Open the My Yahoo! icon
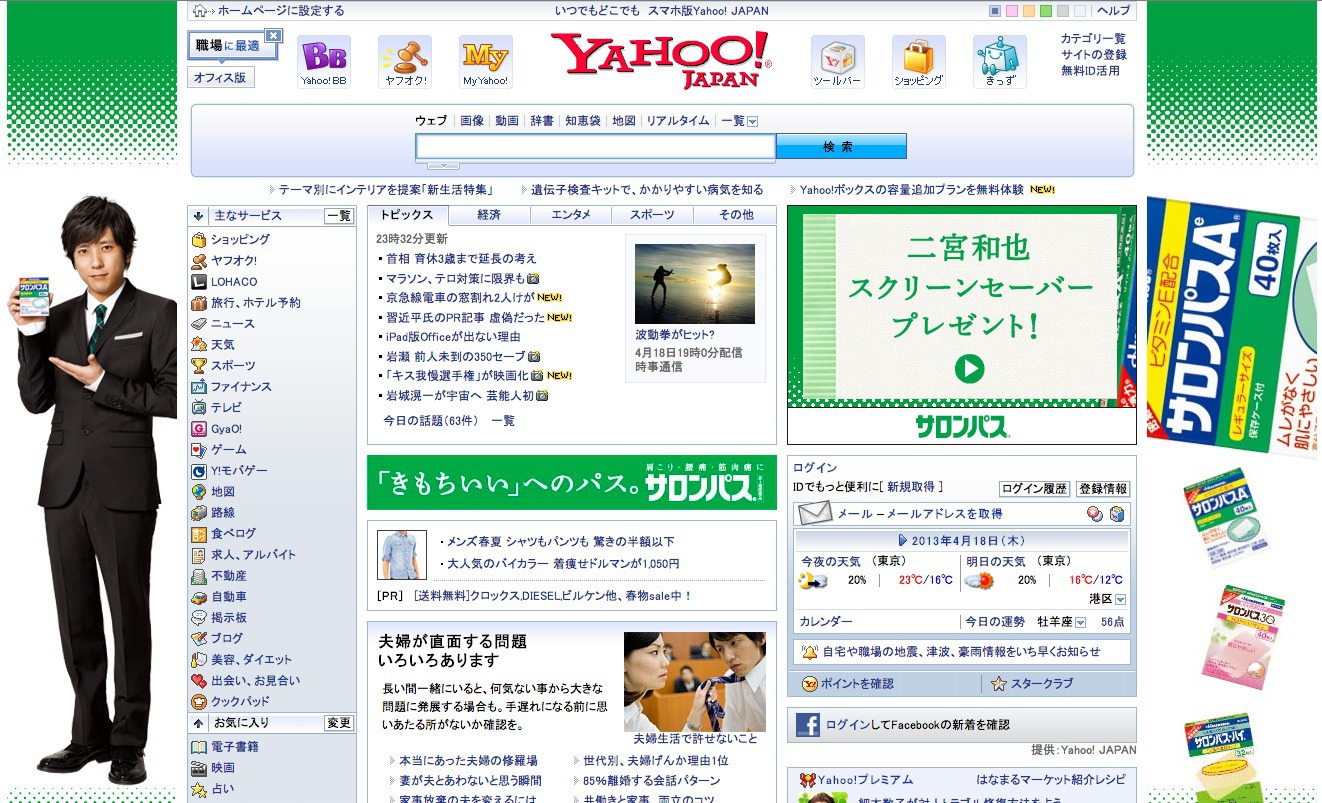The image size is (1322, 803). (x=486, y=62)
